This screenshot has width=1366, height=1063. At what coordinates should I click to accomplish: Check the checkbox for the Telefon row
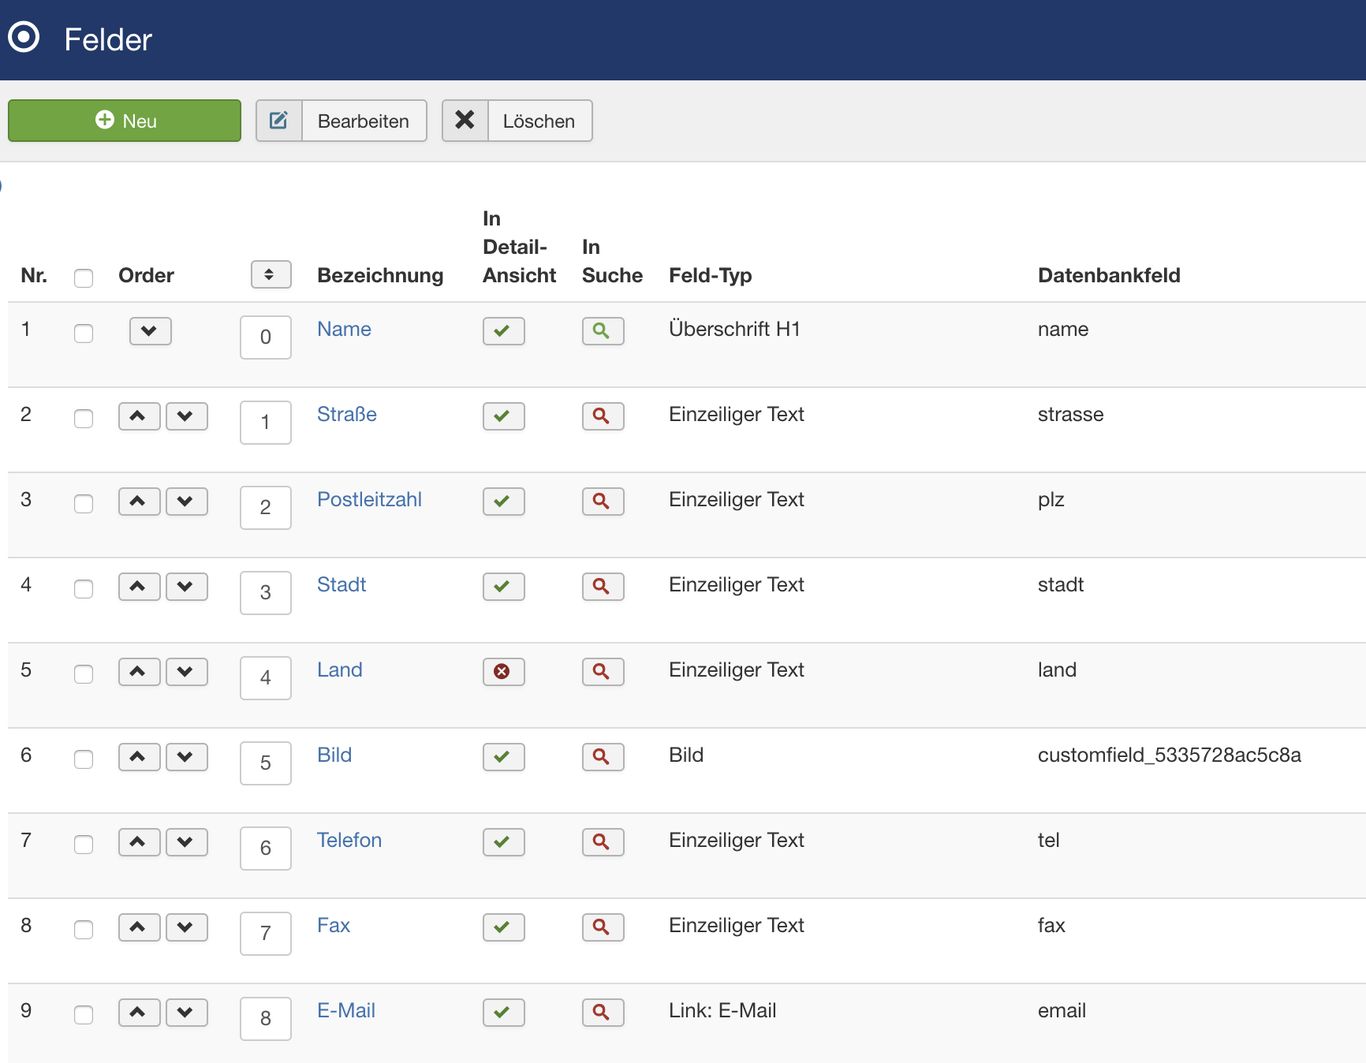point(84,844)
